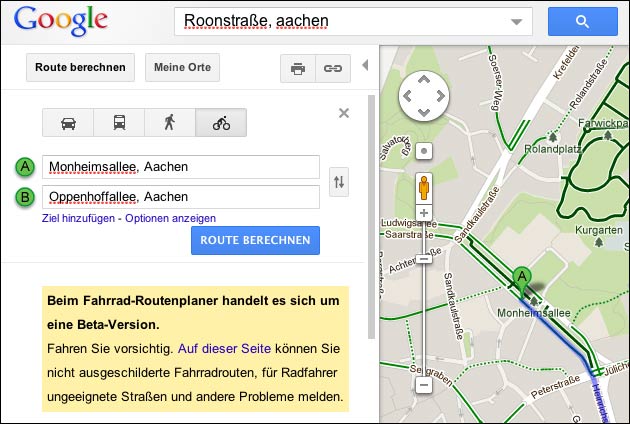Viewport: 630px width, 424px height.
Task: Click the Saarstraße label on map
Action: (409, 234)
